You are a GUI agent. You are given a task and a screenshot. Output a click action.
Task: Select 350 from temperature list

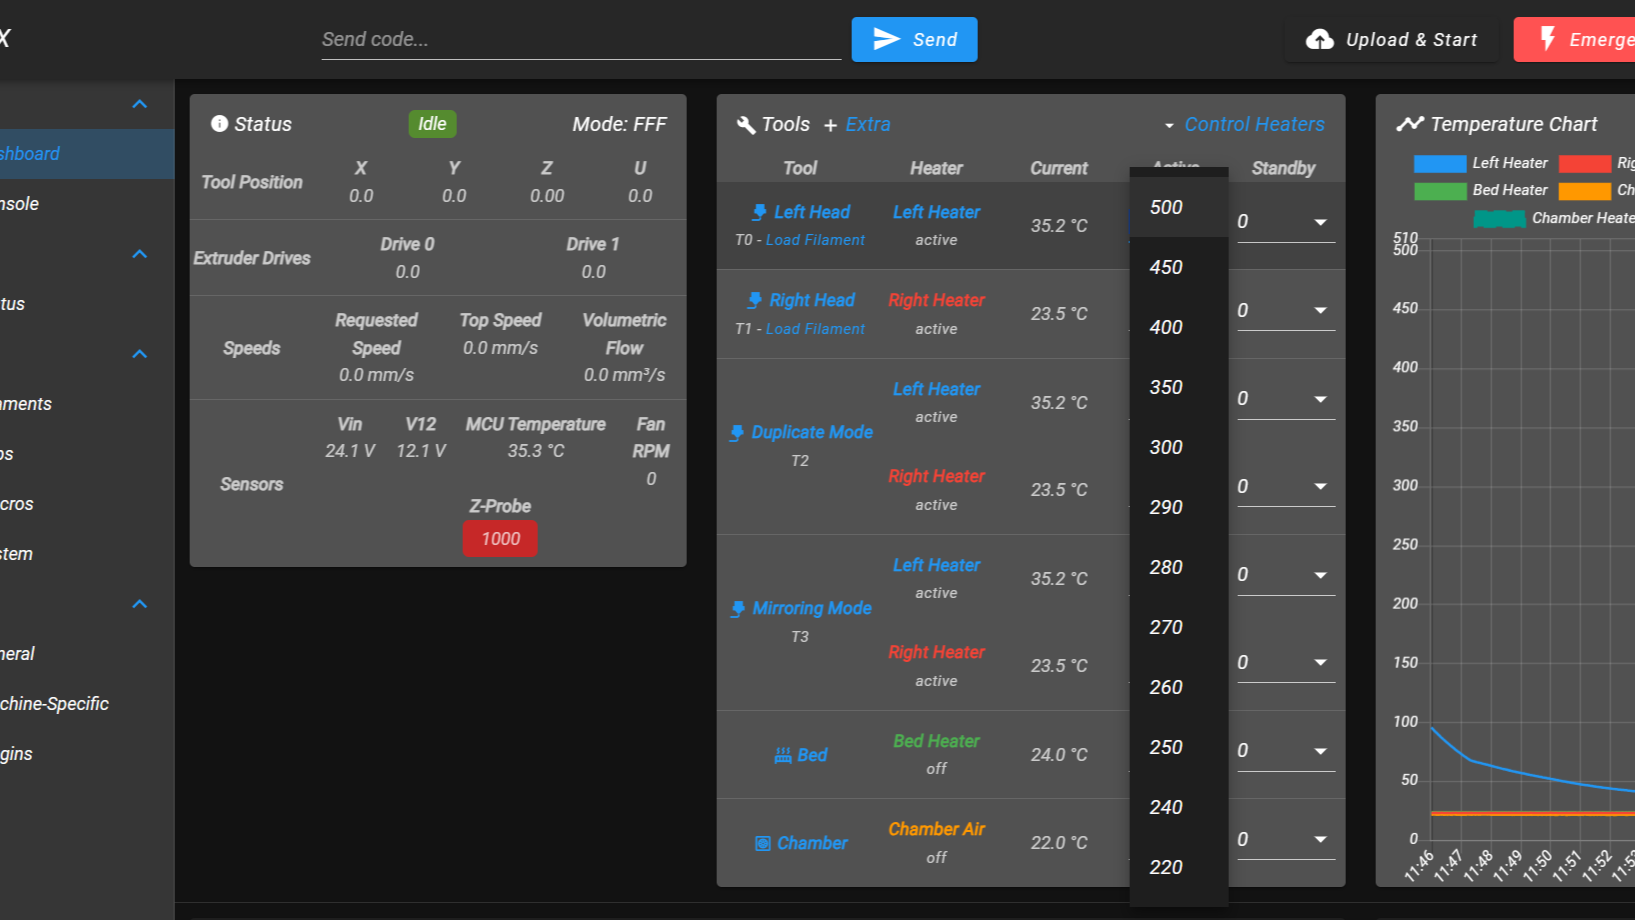pos(1179,387)
